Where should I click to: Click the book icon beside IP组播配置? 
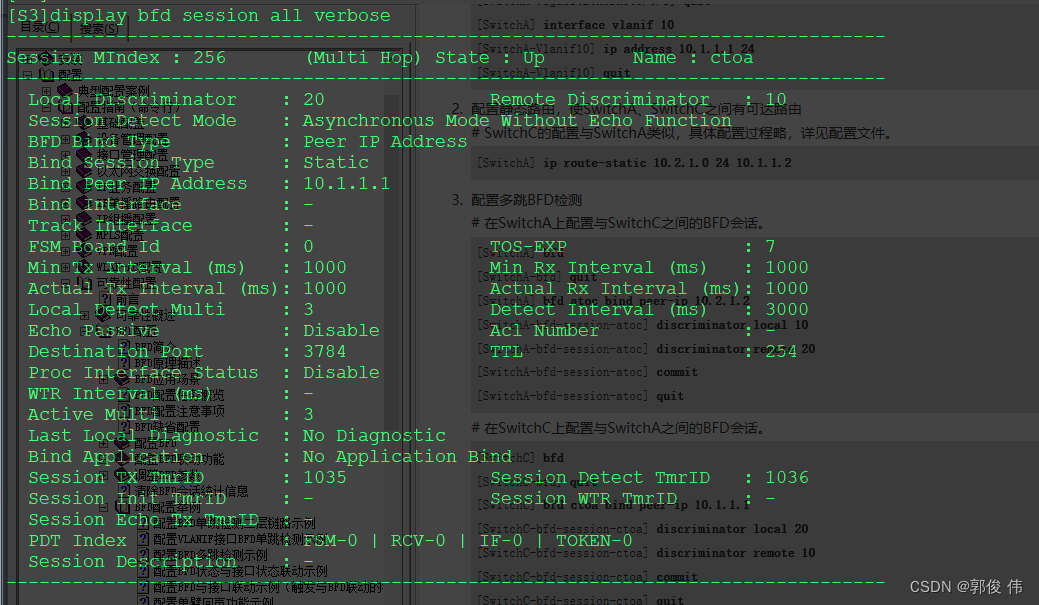click(84, 219)
